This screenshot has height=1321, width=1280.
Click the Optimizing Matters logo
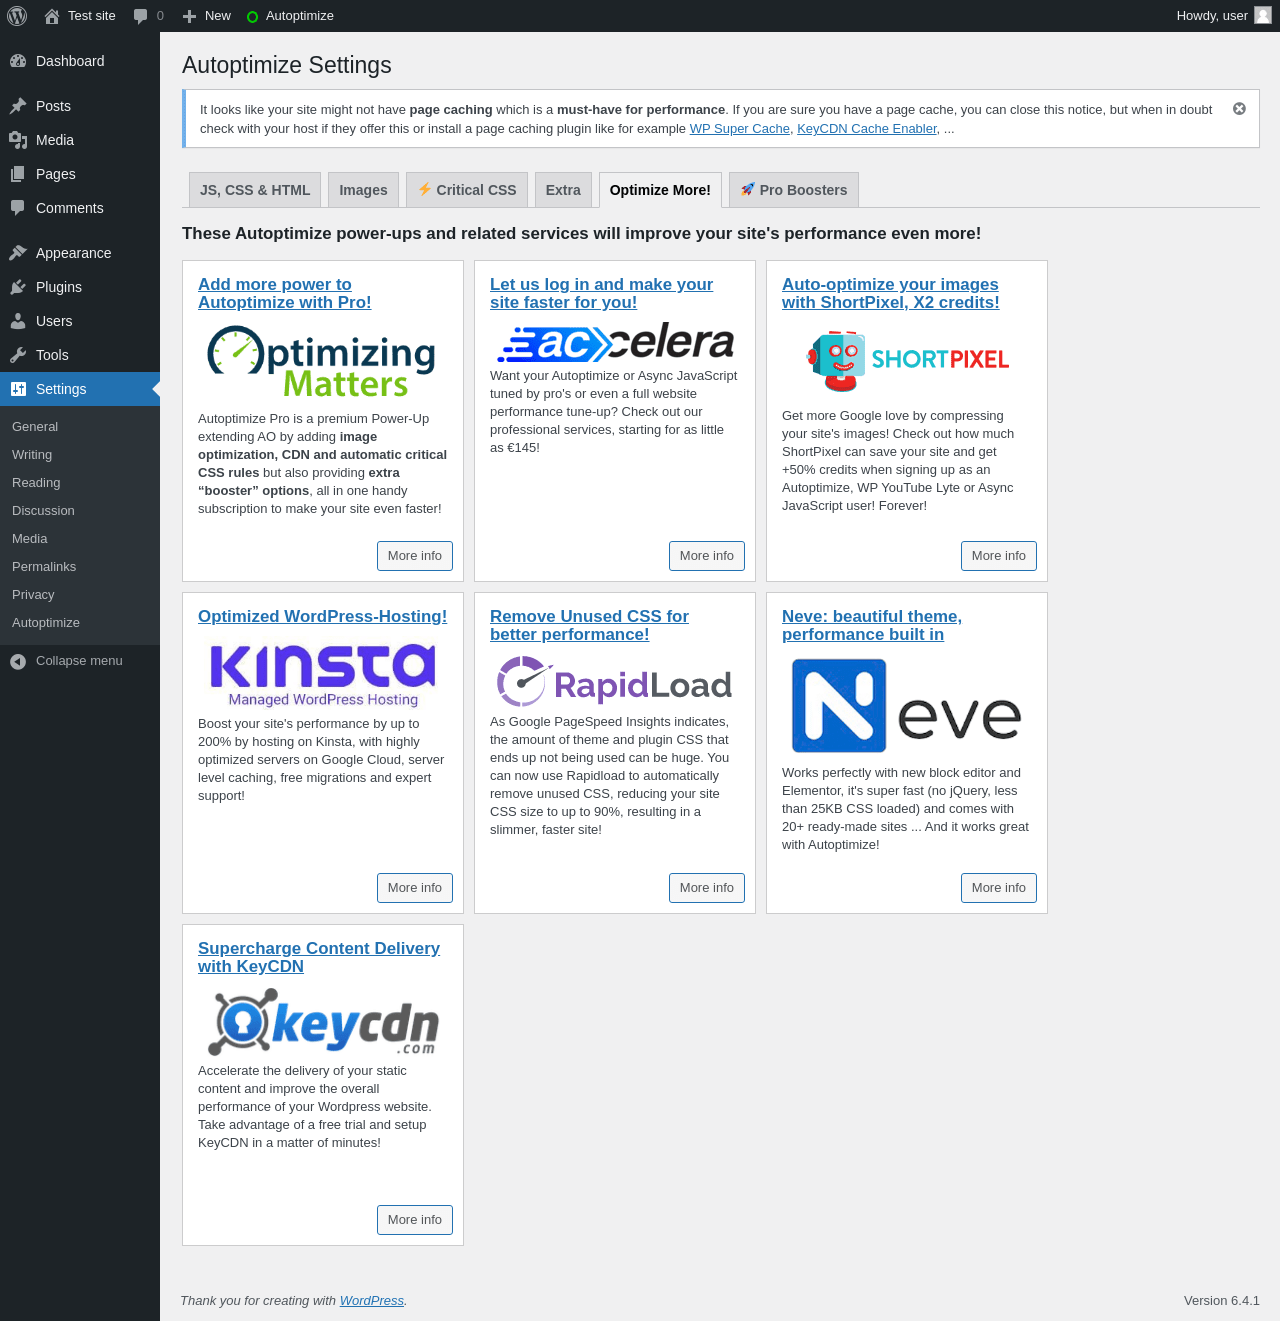[322, 362]
